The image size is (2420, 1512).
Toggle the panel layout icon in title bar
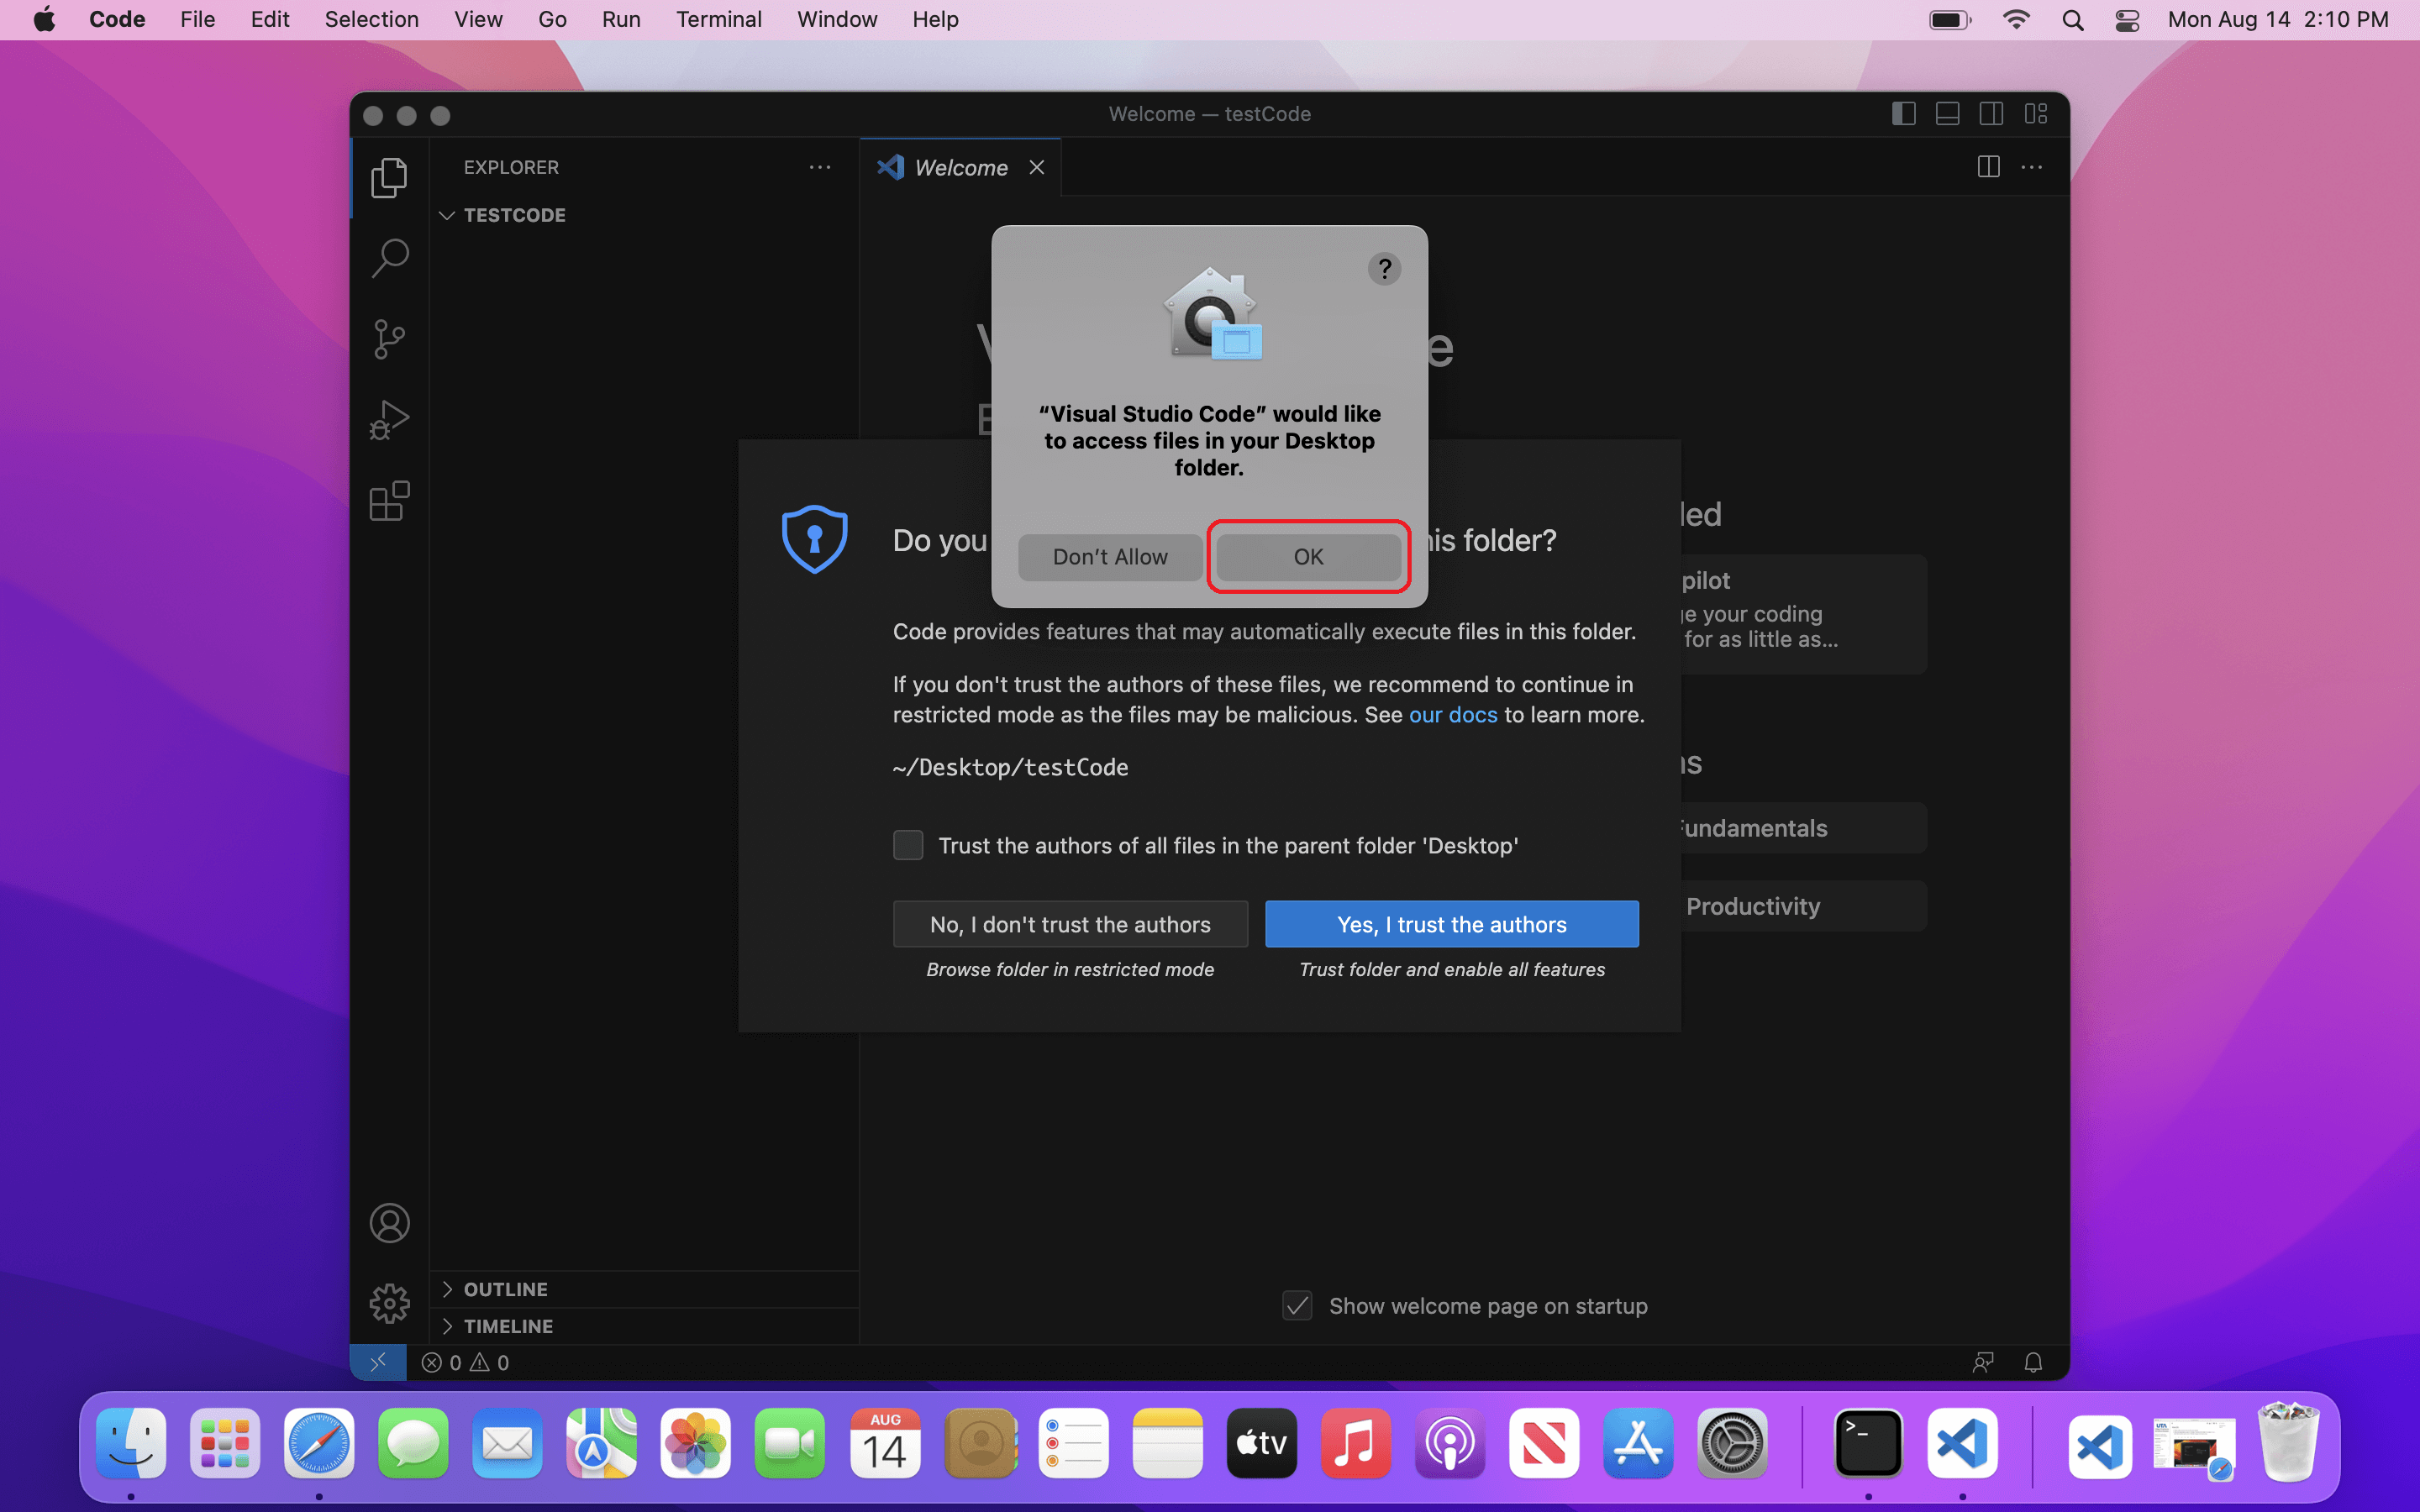click(x=1947, y=114)
